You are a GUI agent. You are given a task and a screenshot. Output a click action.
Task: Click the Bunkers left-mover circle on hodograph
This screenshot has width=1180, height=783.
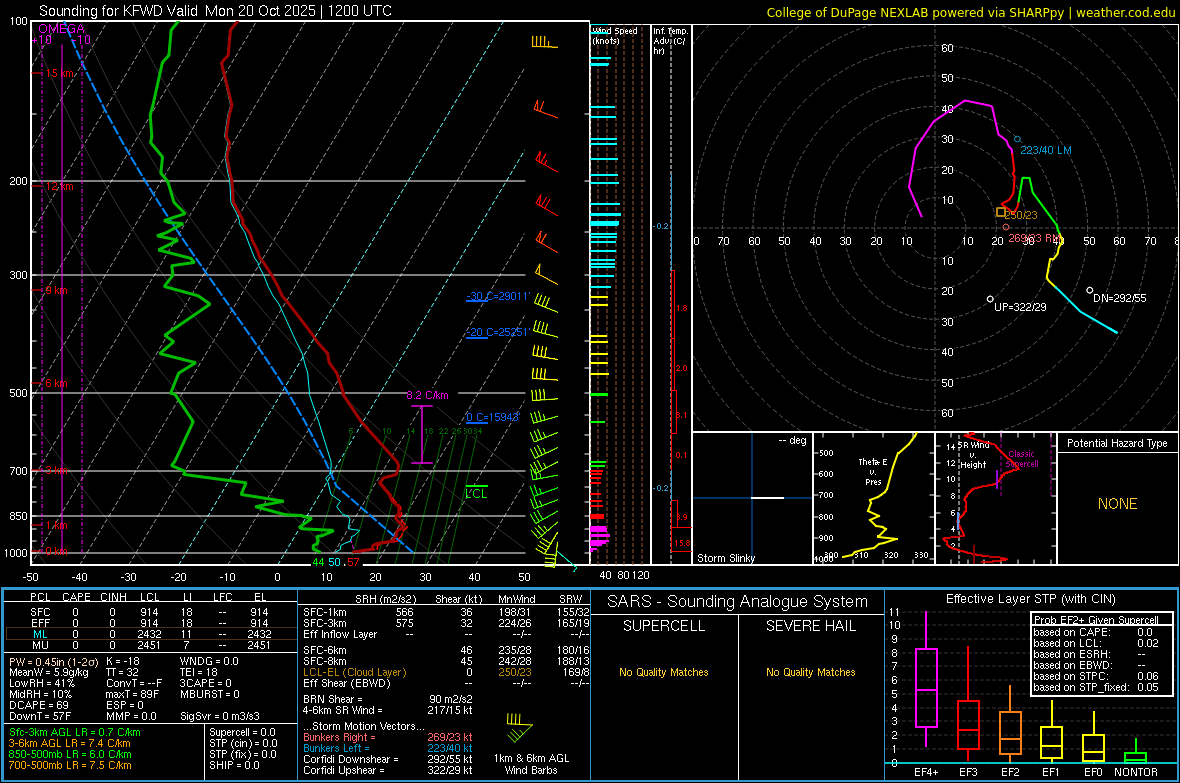tap(1017, 139)
